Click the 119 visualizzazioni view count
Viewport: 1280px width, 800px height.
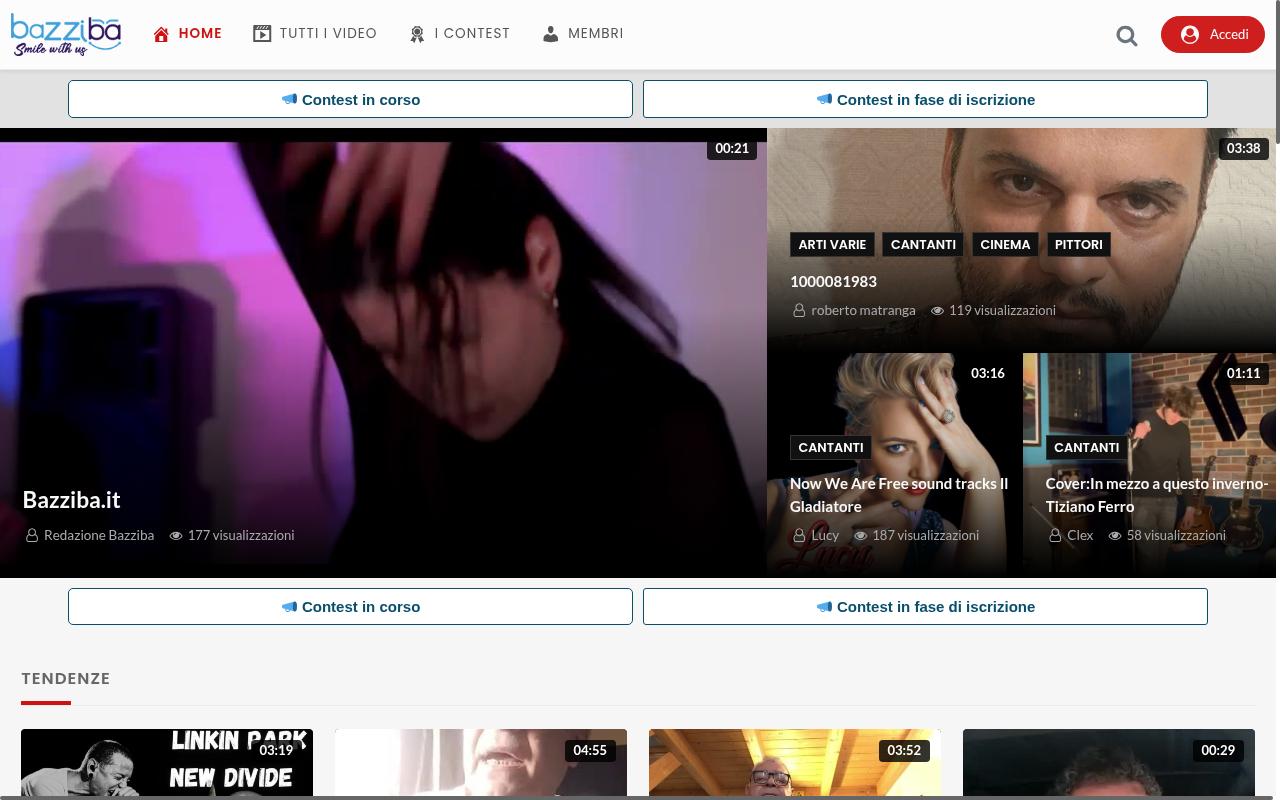click(x=1002, y=311)
